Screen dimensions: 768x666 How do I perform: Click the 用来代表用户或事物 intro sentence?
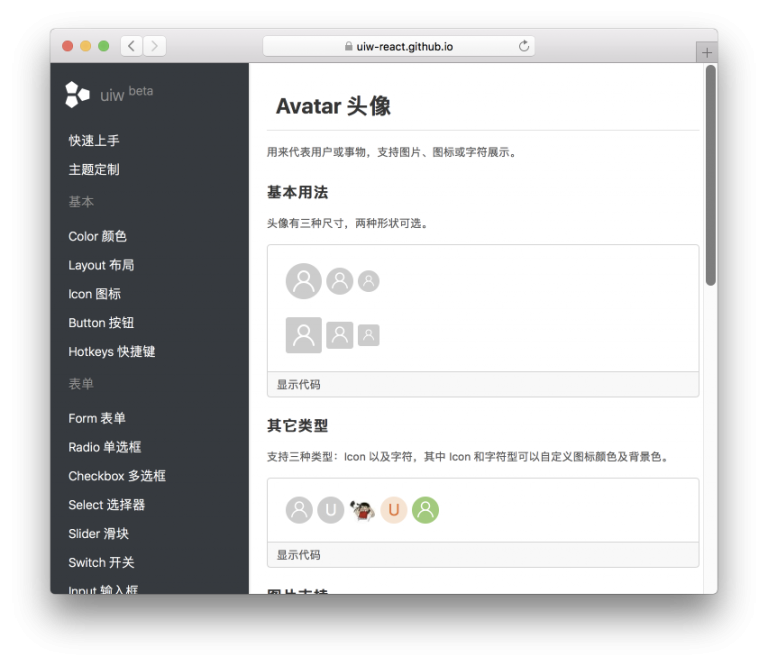tap(392, 152)
